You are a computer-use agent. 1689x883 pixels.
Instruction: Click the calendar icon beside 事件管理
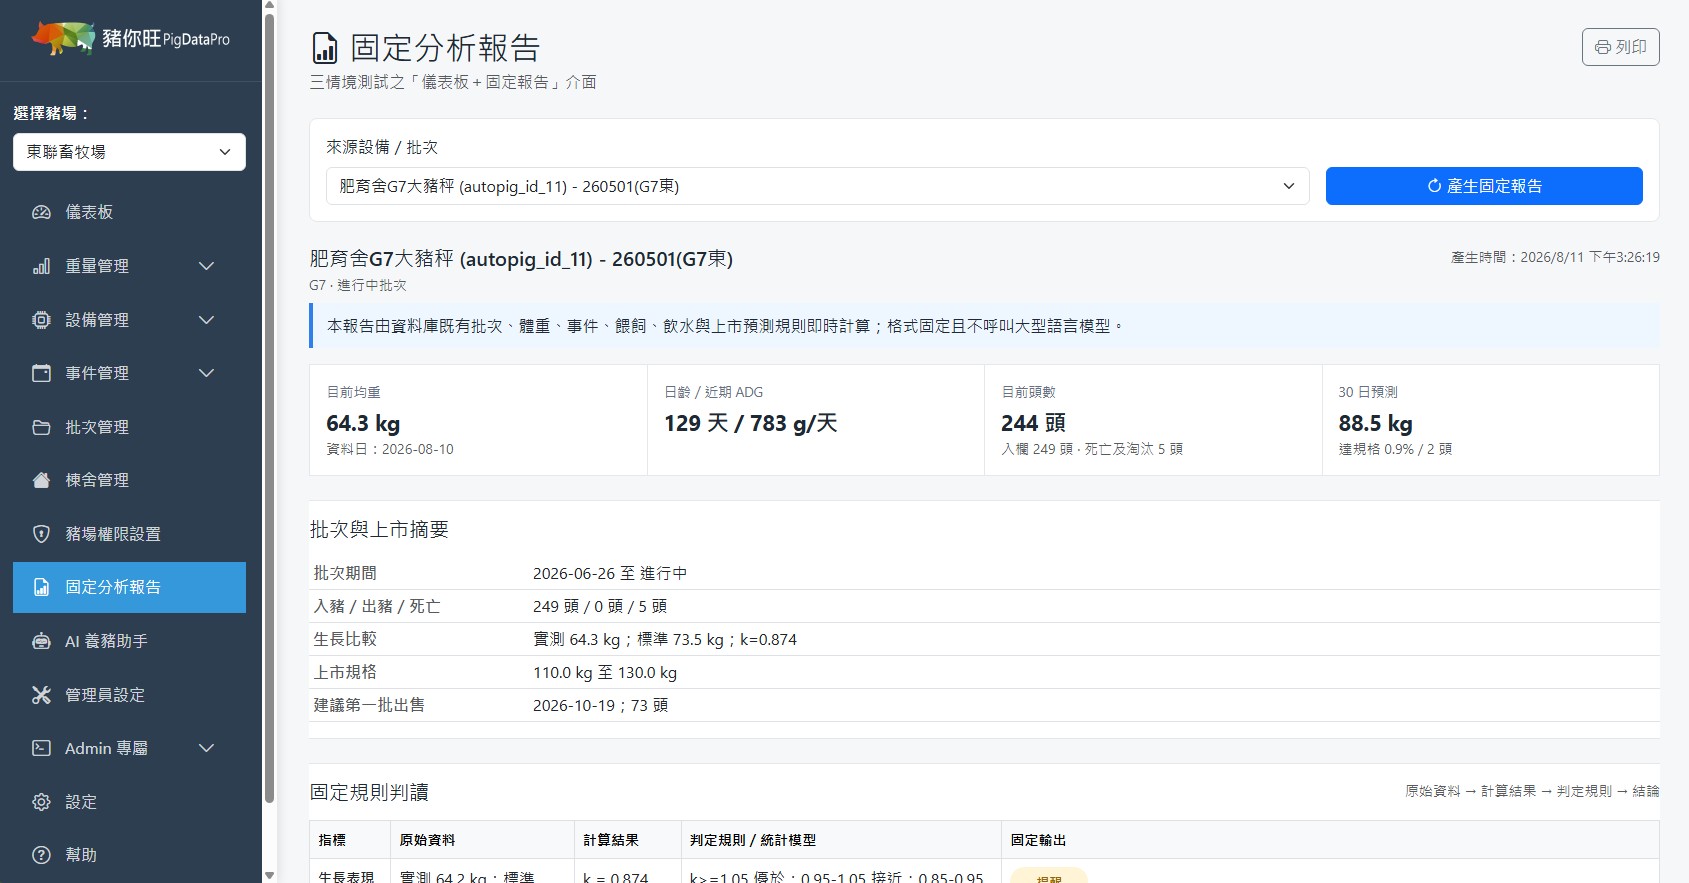tap(41, 373)
